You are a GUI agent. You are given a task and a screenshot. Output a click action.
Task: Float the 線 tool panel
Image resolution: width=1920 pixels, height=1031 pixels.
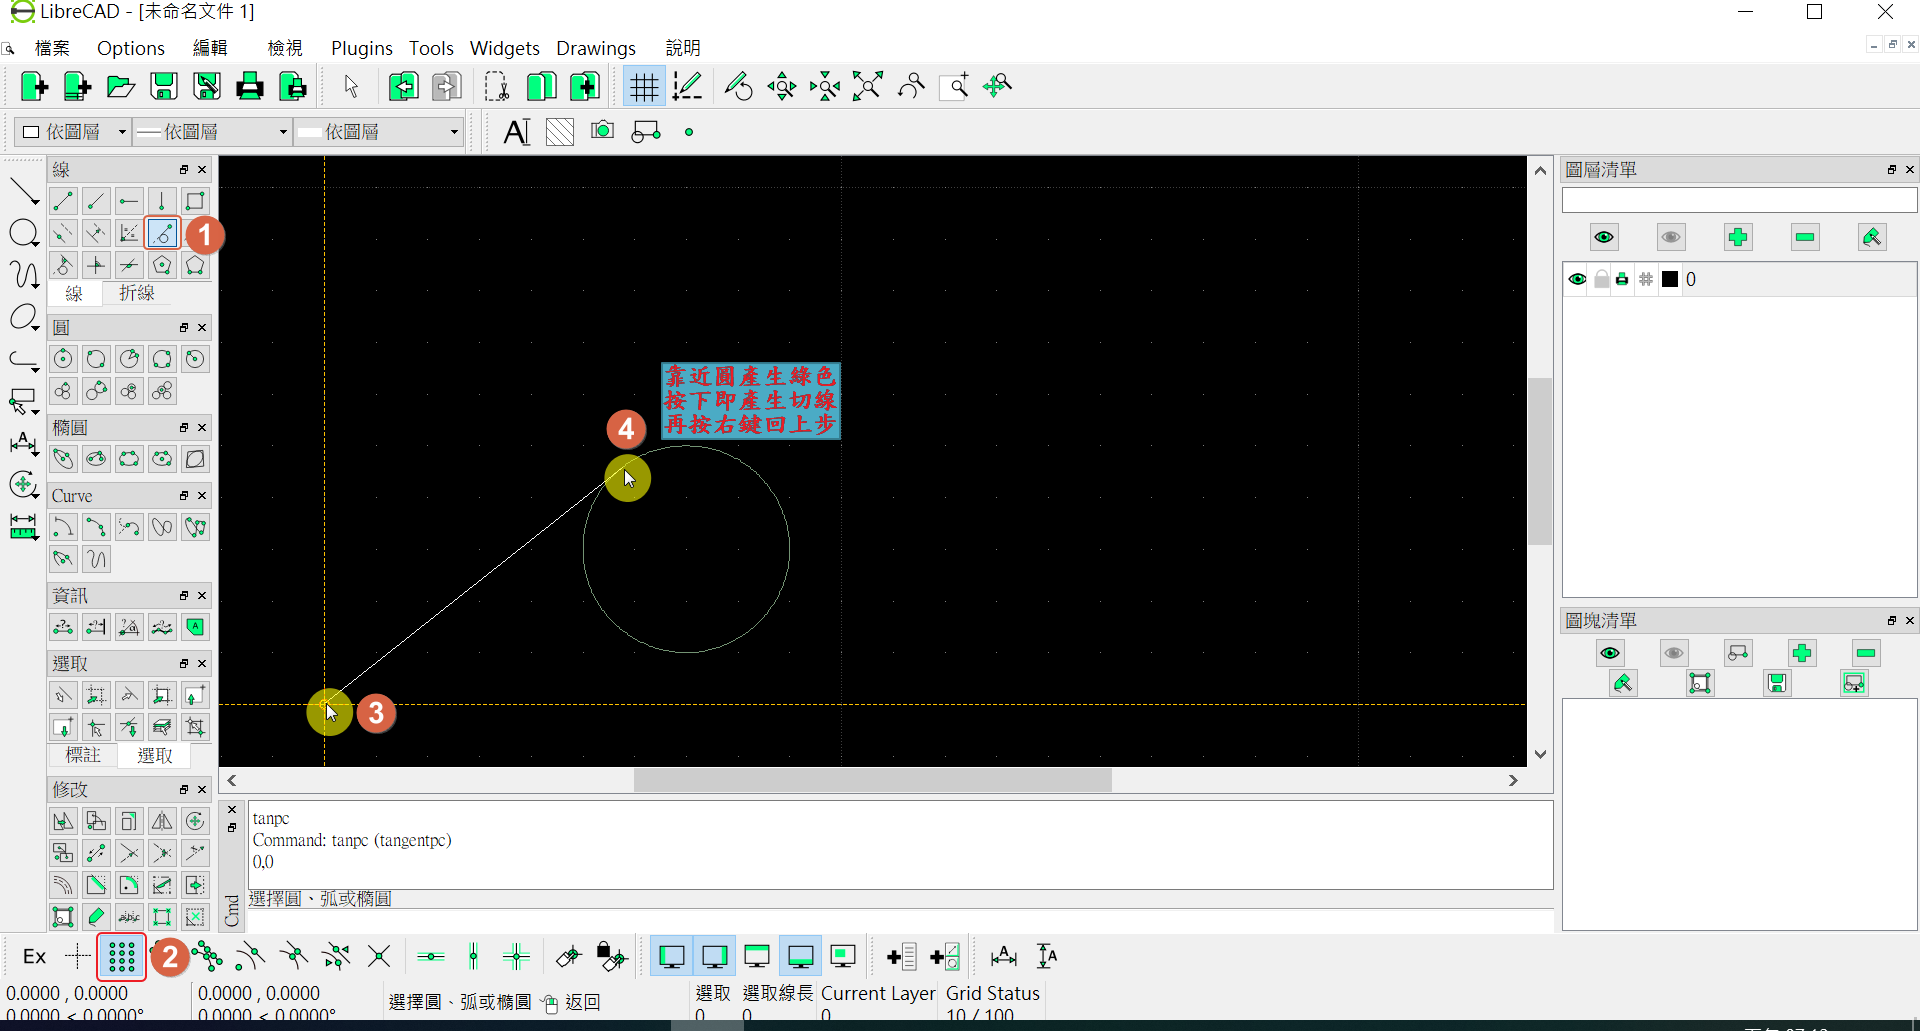click(184, 170)
